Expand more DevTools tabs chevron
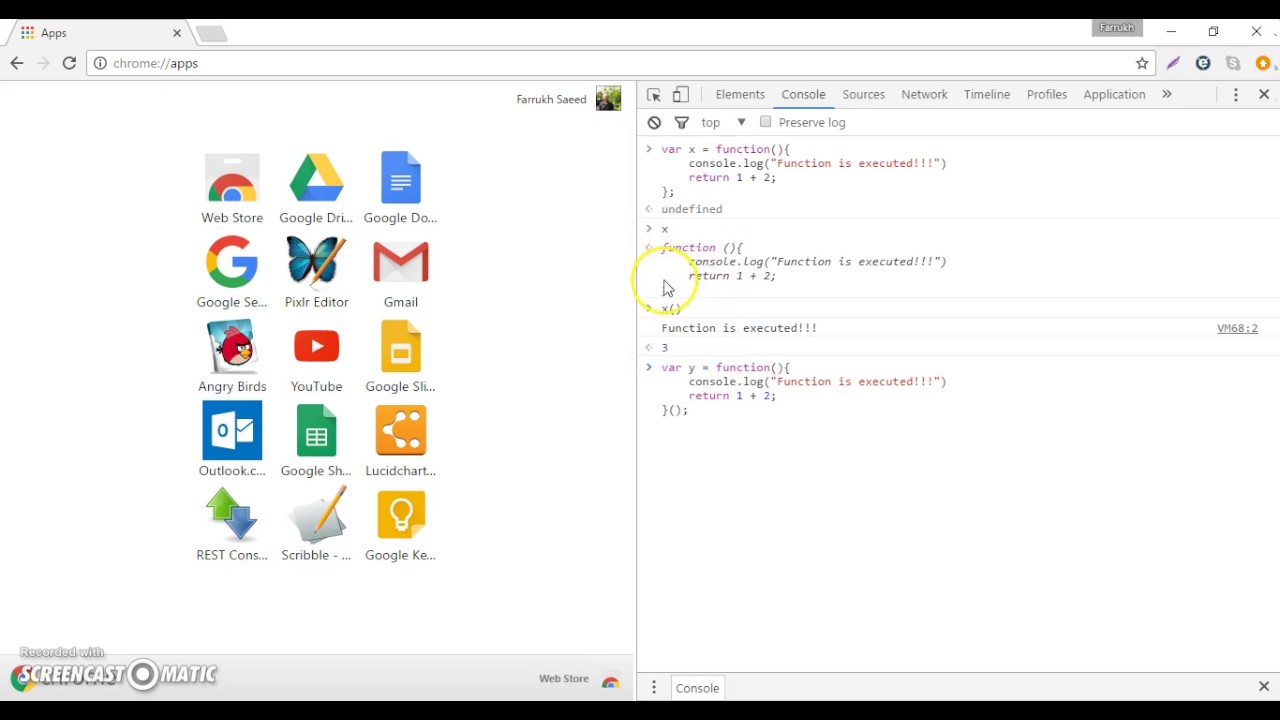The height and width of the screenshot is (720, 1280). click(1166, 94)
